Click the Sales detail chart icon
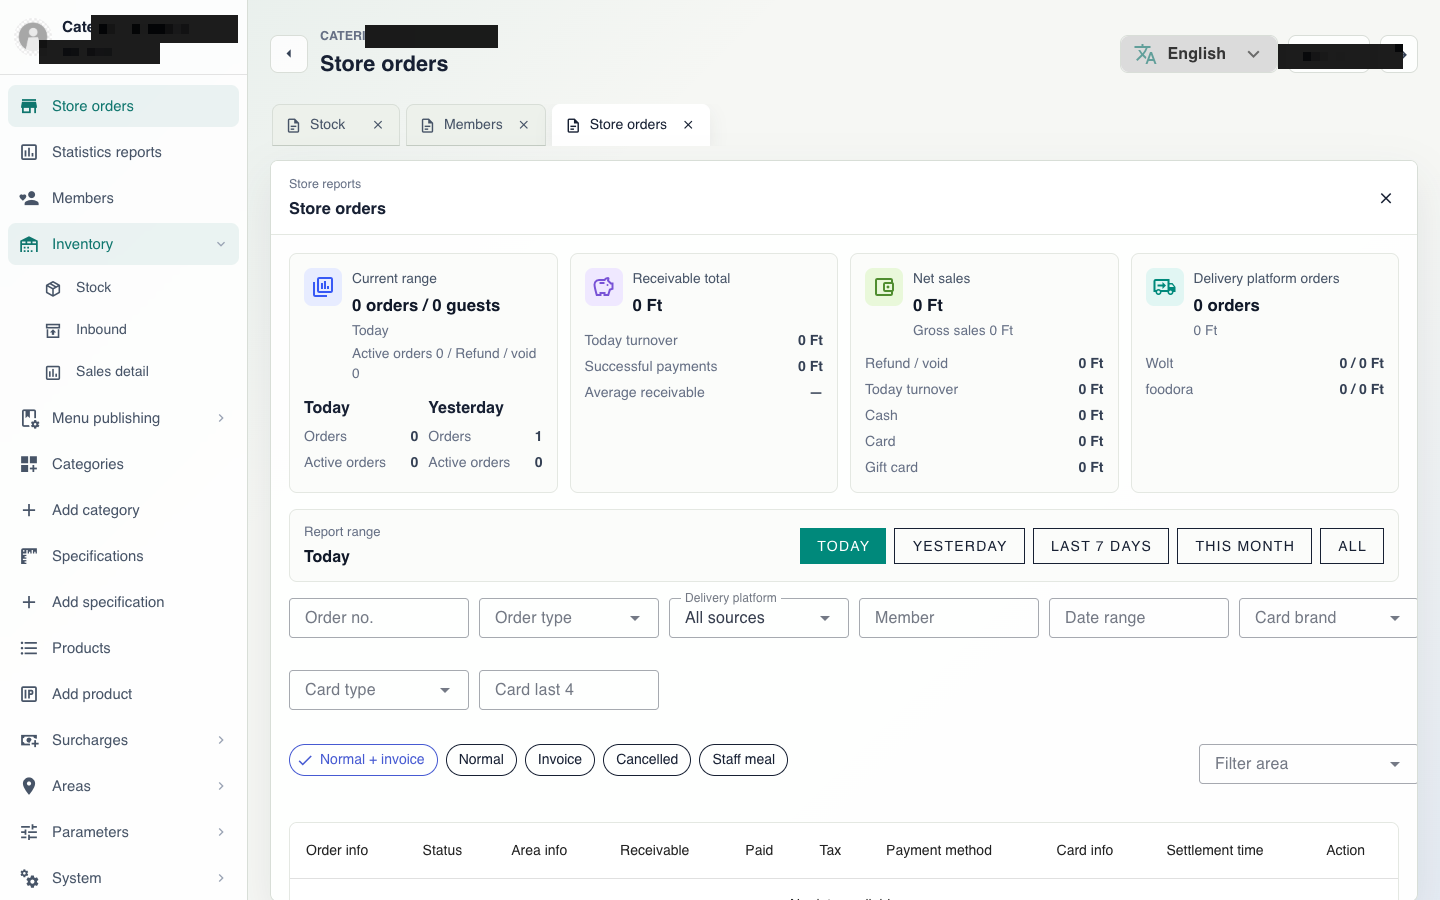Viewport: 1440px width, 900px height. [x=53, y=372]
